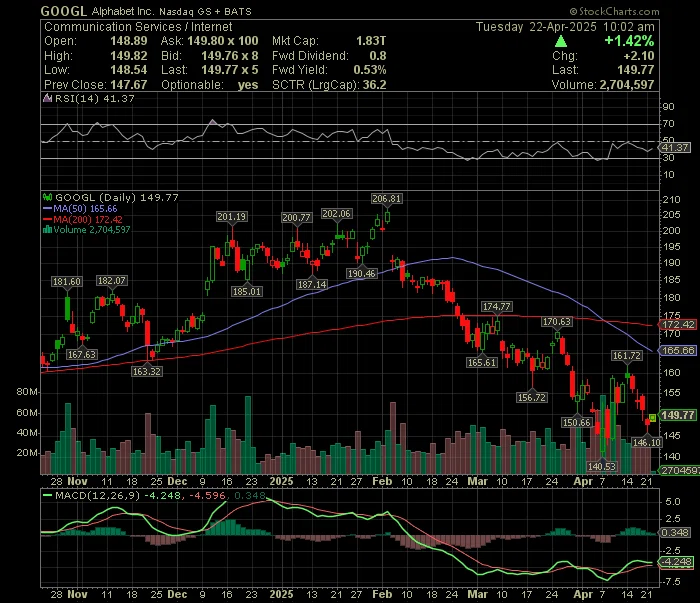Click the Ask quote 149.80 x 100
The image size is (700, 603).
(223, 41)
